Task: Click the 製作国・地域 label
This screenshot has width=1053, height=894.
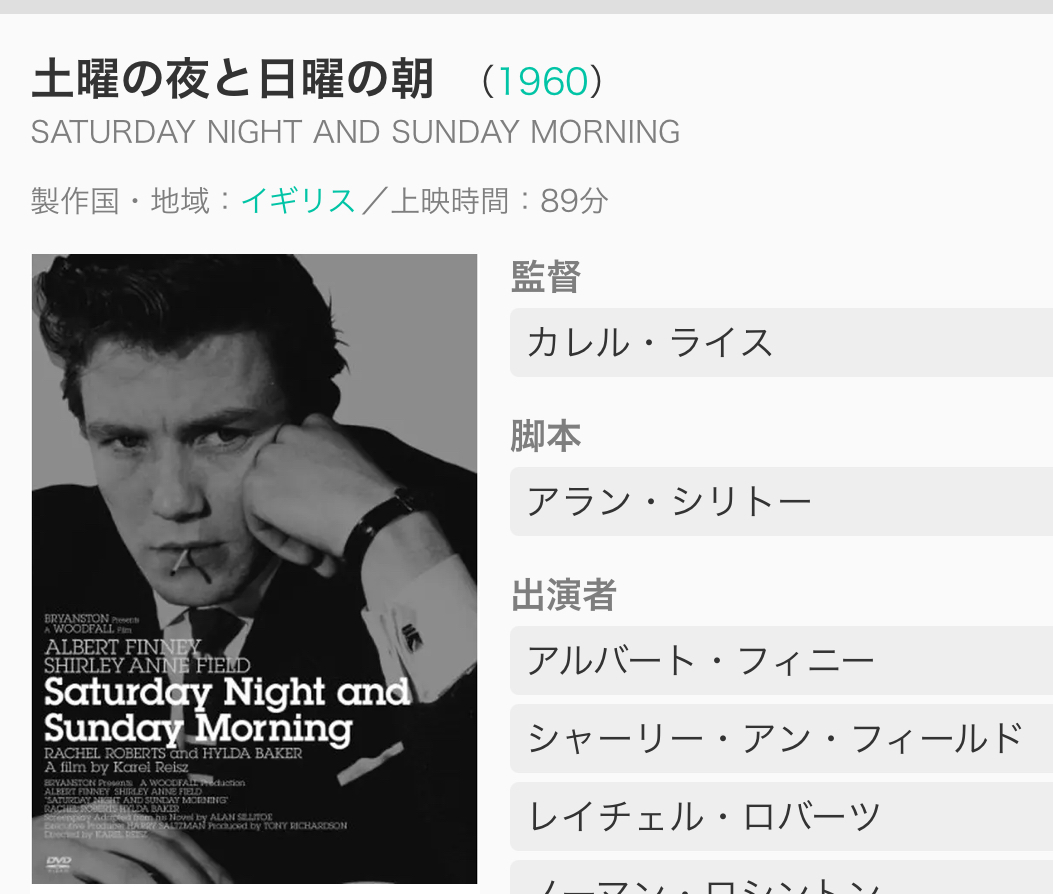Action: 120,201
